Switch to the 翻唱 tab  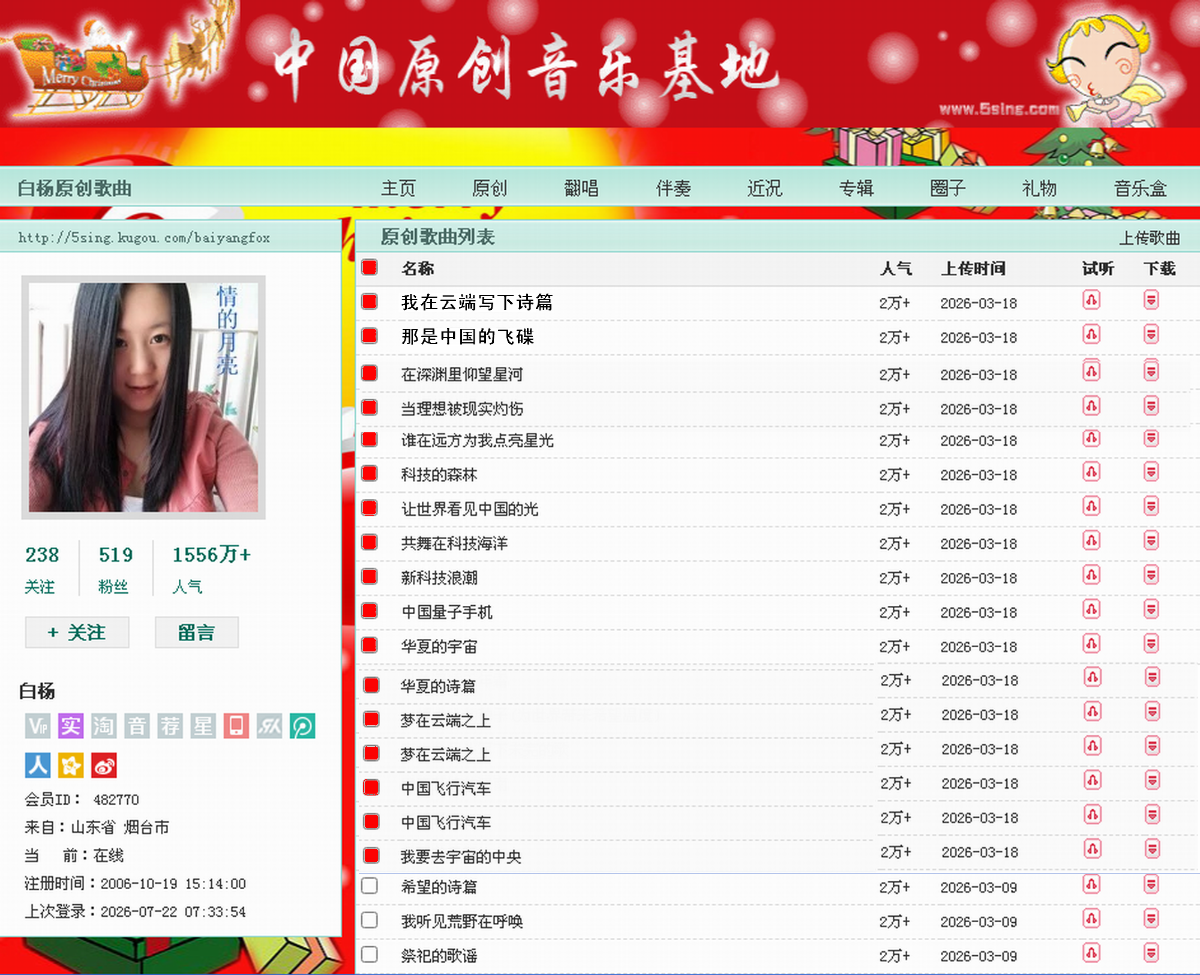coord(581,188)
